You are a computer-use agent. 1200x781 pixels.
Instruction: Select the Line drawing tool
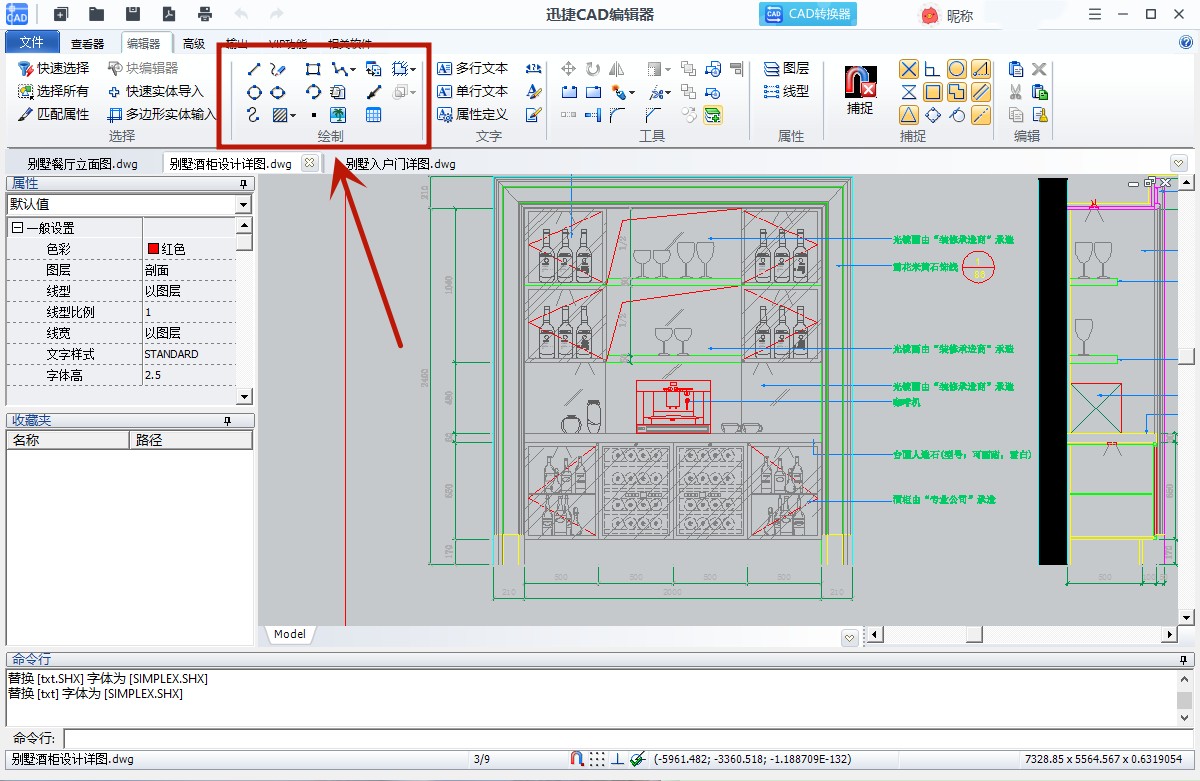(x=254, y=69)
